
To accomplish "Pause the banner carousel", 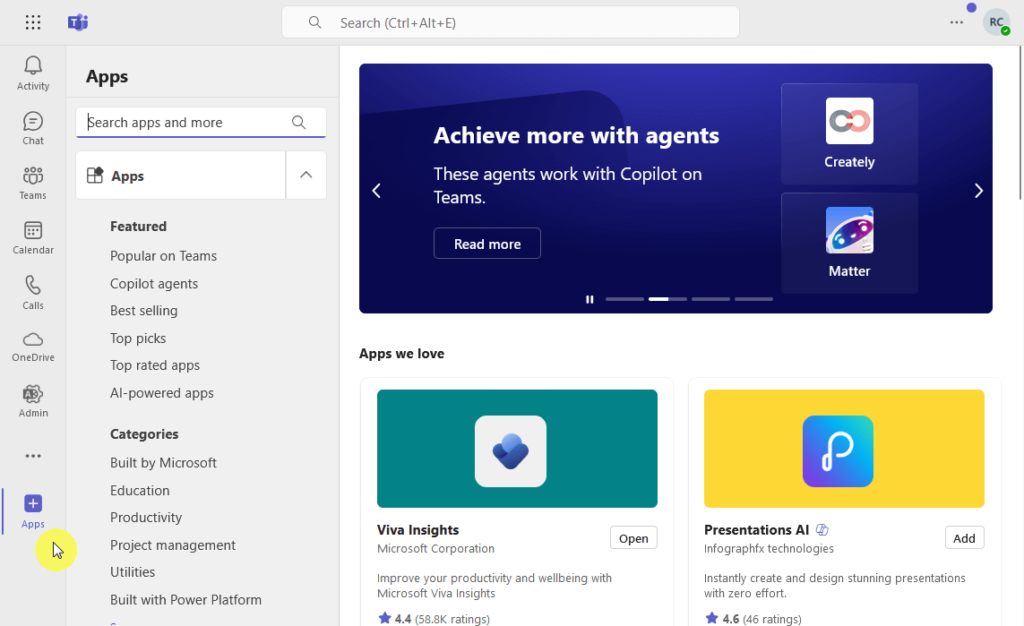I will (590, 299).
